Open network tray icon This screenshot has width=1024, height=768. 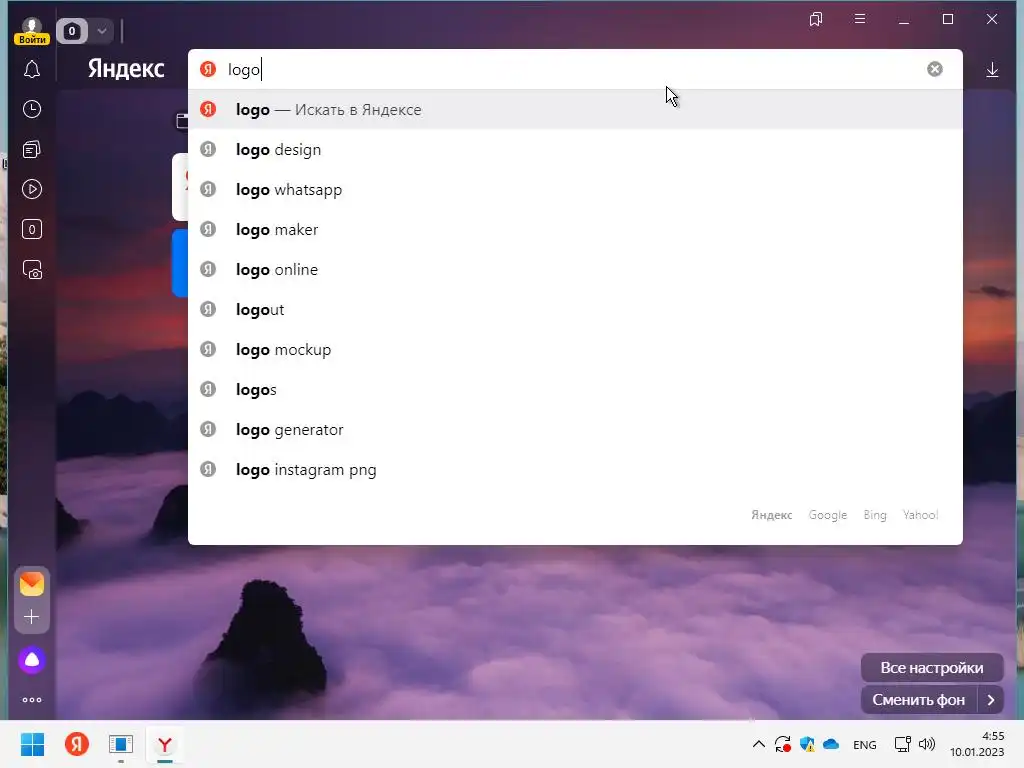pos(903,744)
